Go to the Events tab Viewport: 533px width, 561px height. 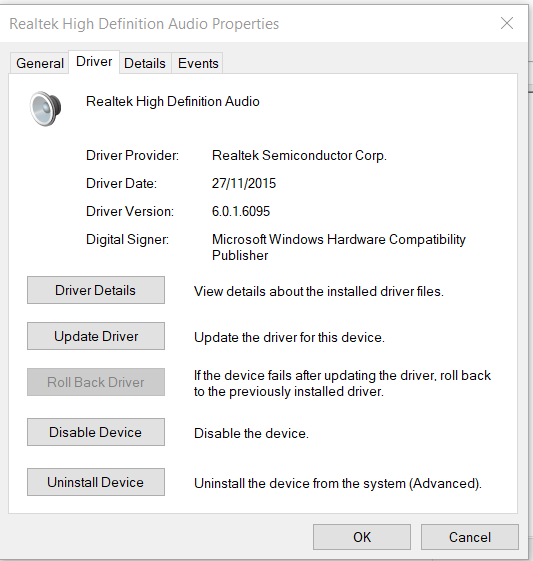click(198, 63)
